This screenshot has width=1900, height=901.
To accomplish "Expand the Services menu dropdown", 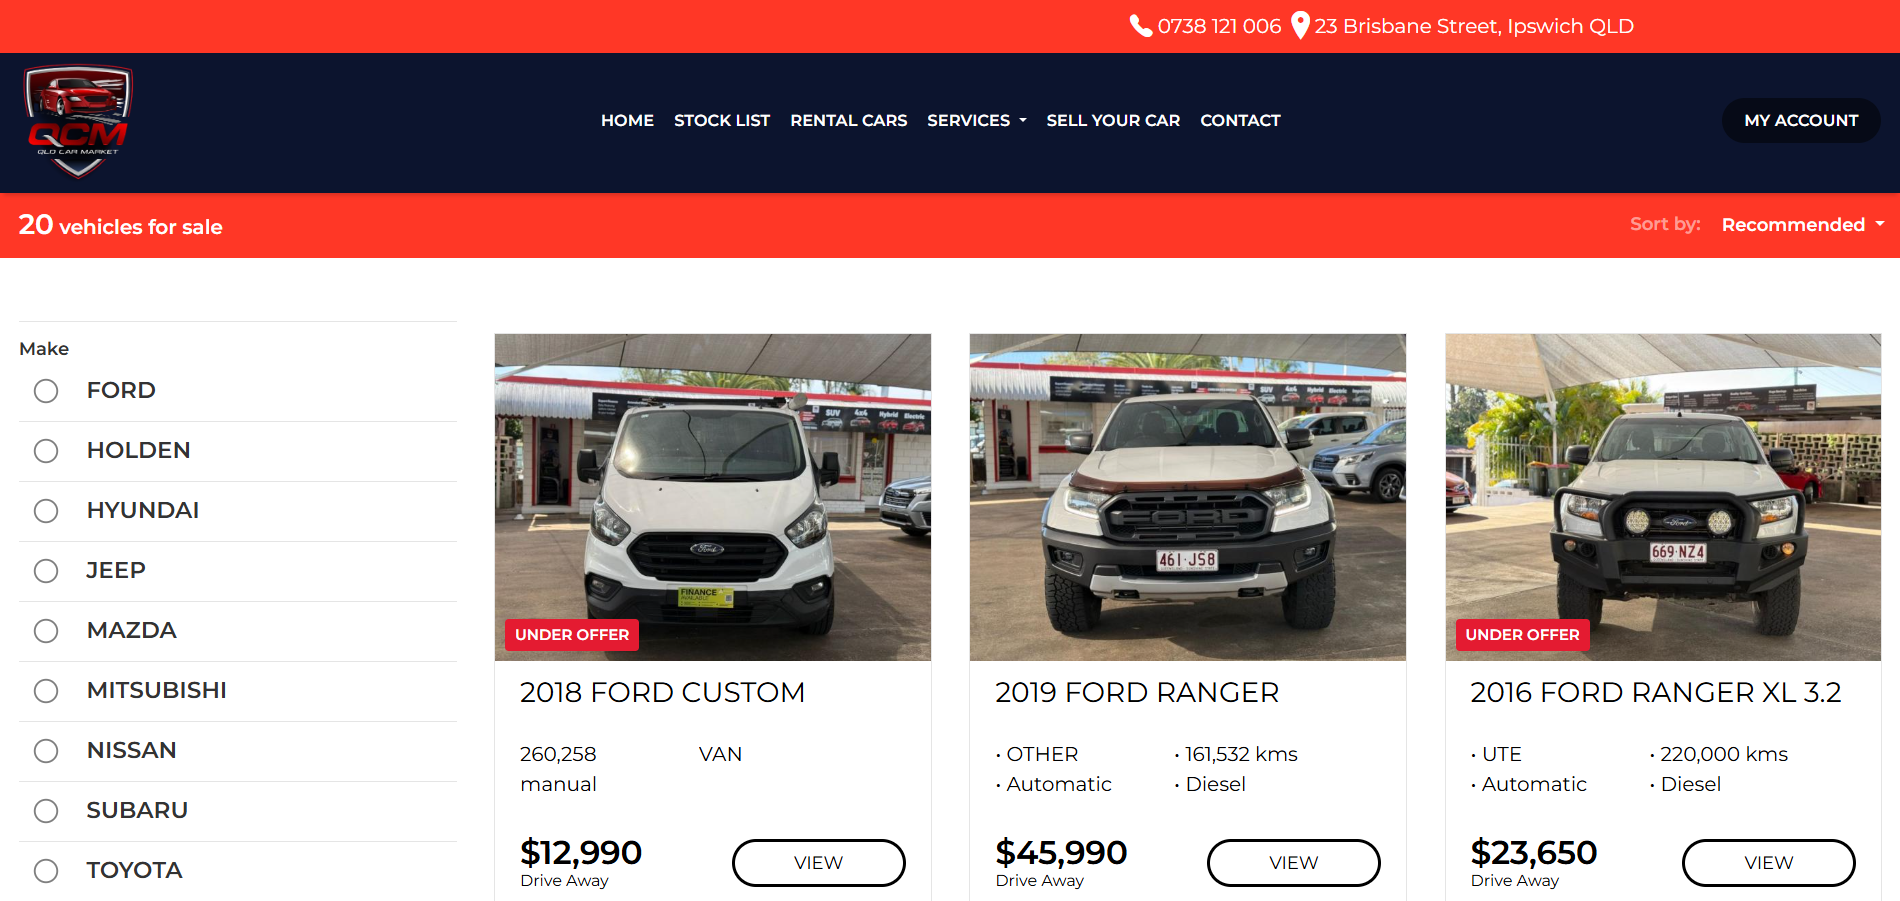I will pos(976,120).
